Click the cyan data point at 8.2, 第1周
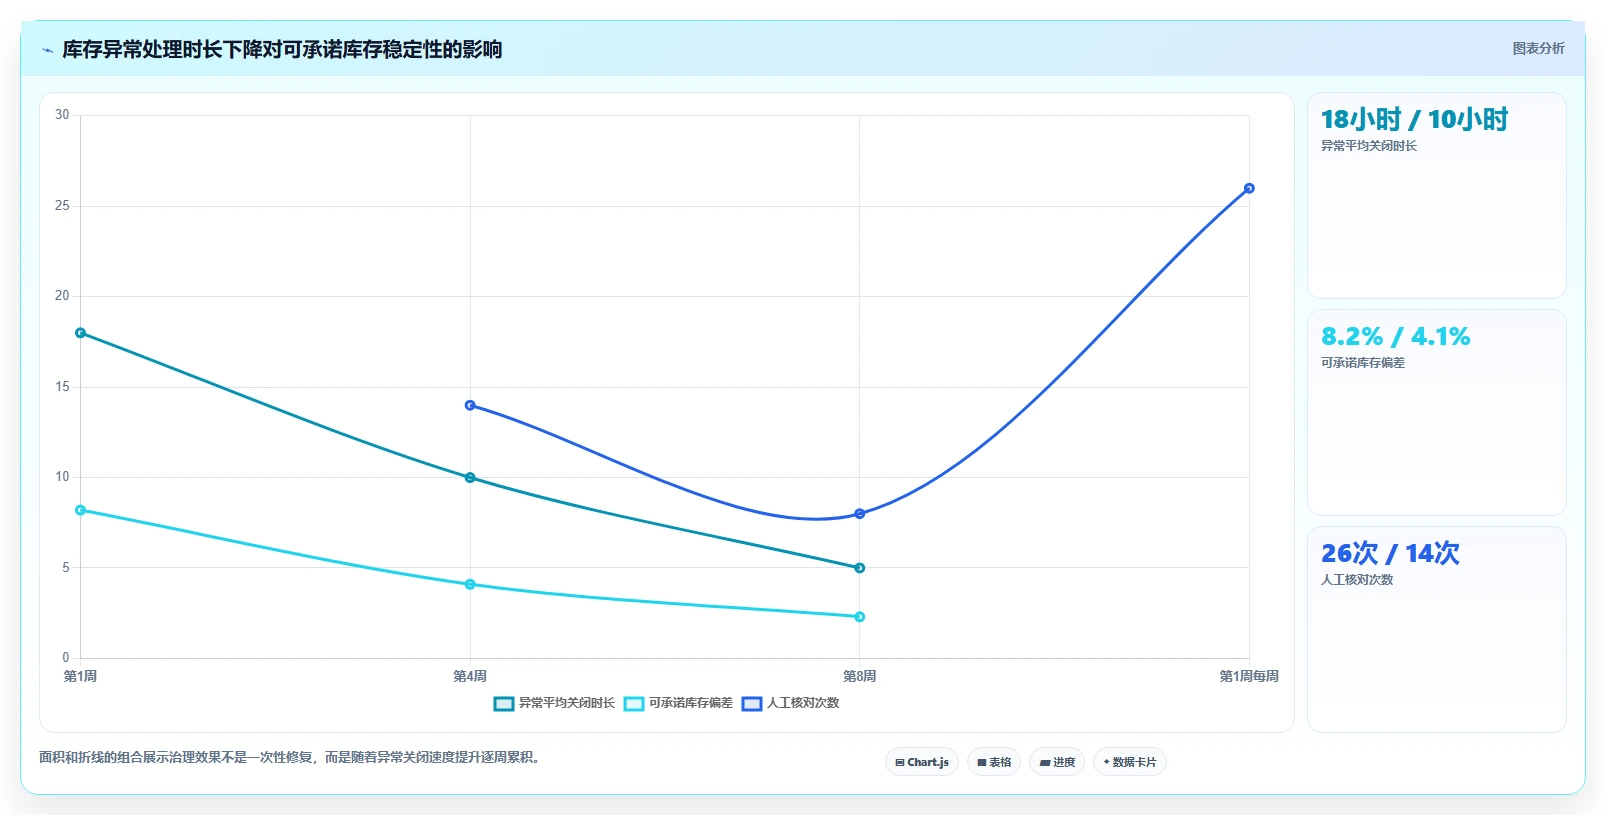 pos(81,510)
